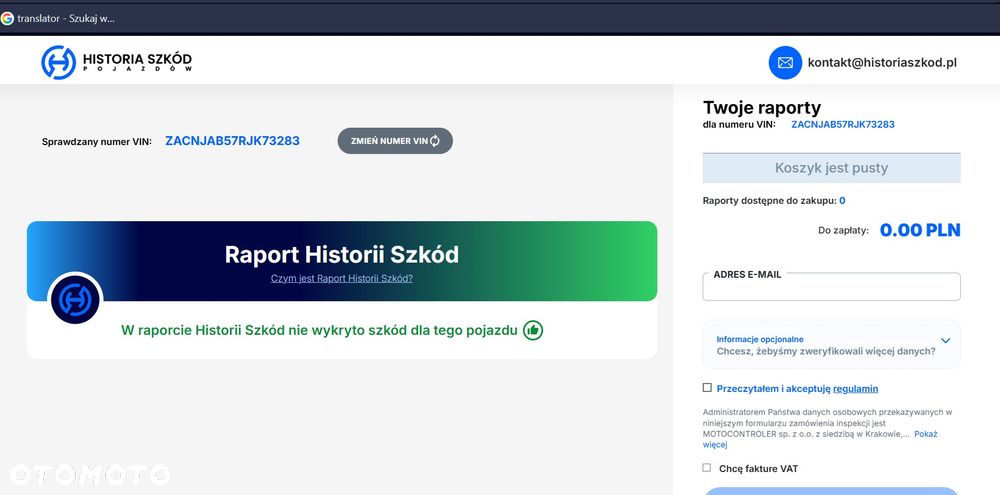The width and height of the screenshot is (1000, 495).
Task: Click the 'Twoje raporty' heading
Action: pyautogui.click(x=762, y=107)
